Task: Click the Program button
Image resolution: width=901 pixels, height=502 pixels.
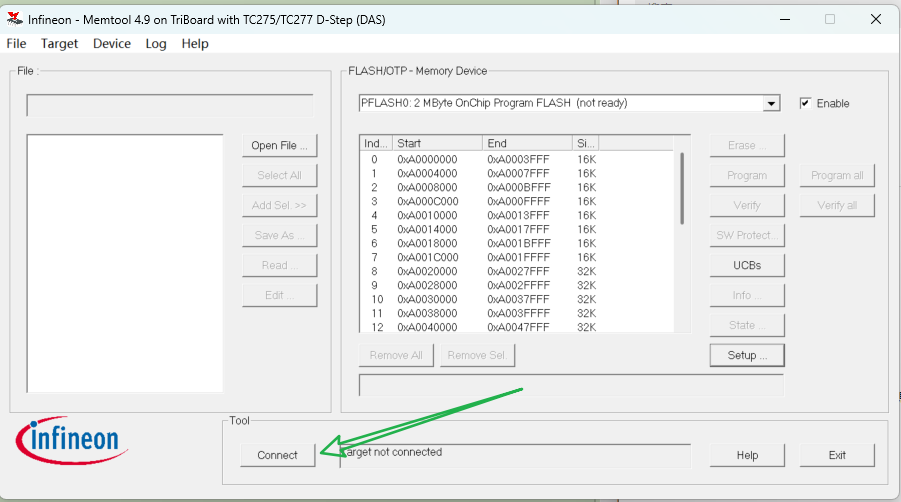Action: click(747, 175)
